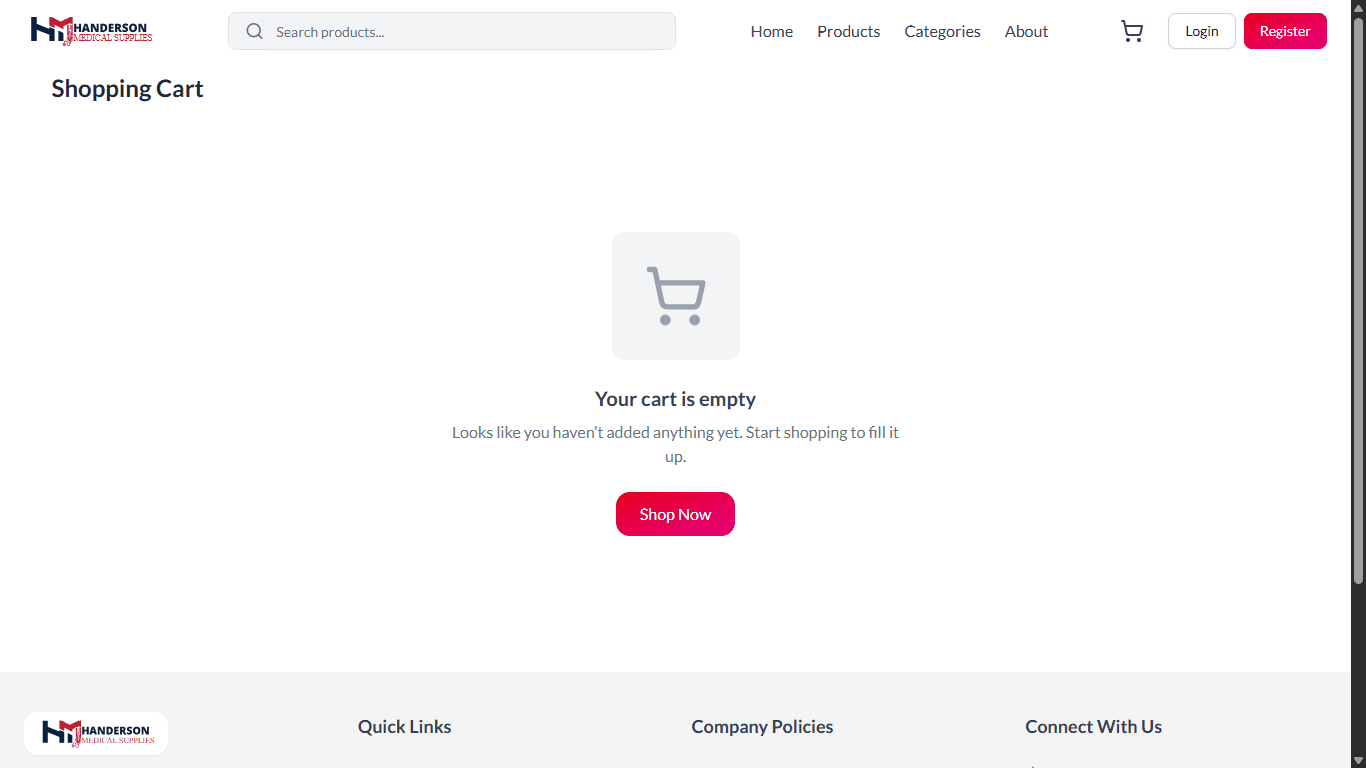Click the footer Handerson Medical Supplies logo
This screenshot has height=768, width=1366.
(96, 733)
